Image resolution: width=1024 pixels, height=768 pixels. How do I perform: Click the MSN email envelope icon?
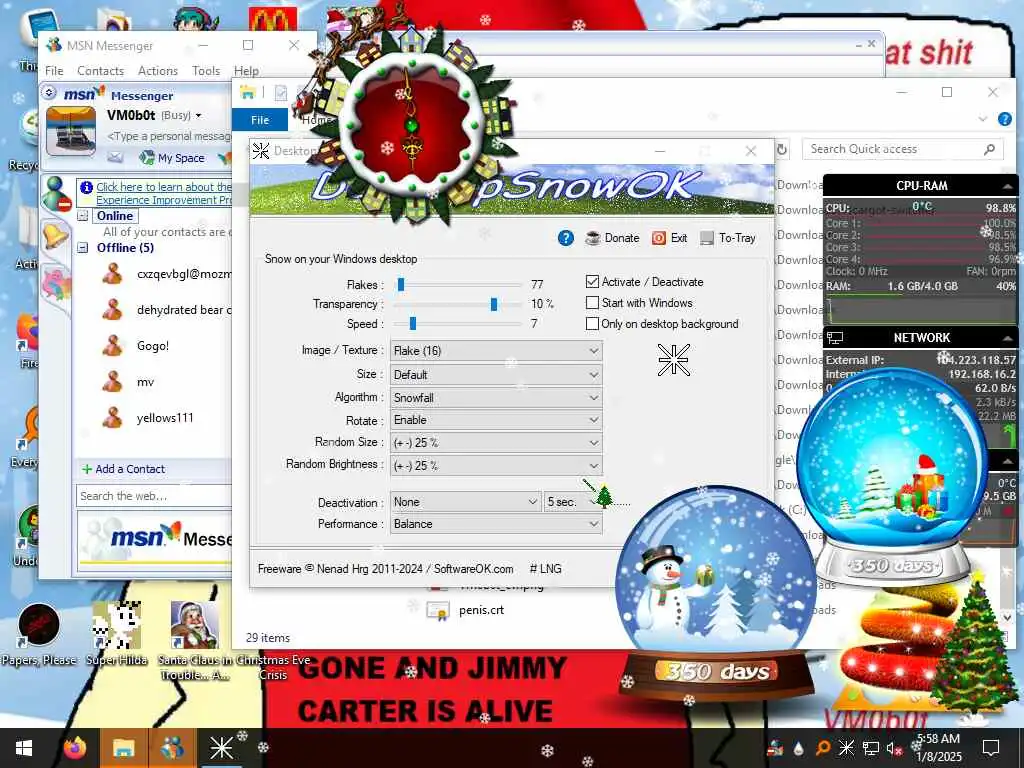point(115,157)
